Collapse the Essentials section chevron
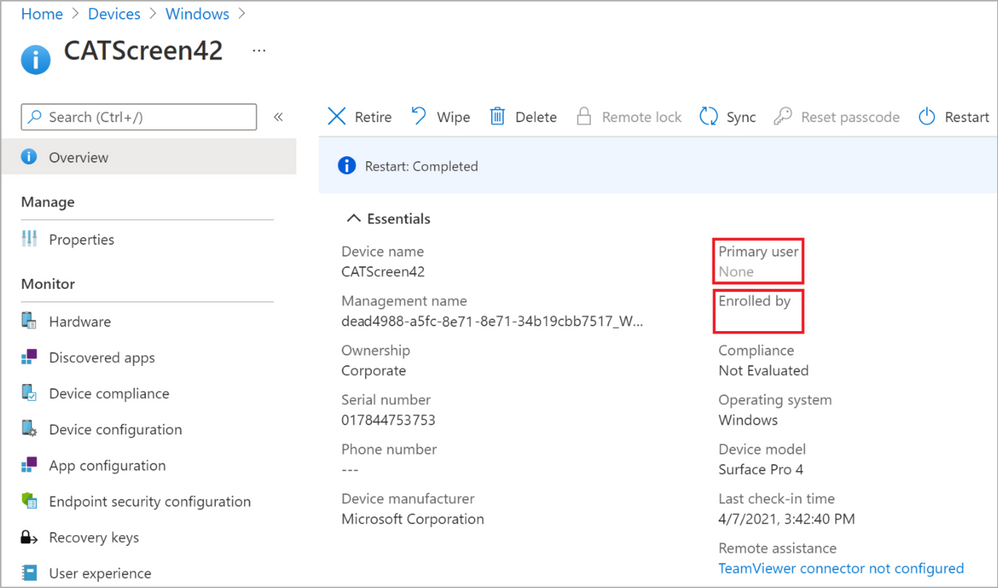This screenshot has width=998, height=588. [x=353, y=218]
